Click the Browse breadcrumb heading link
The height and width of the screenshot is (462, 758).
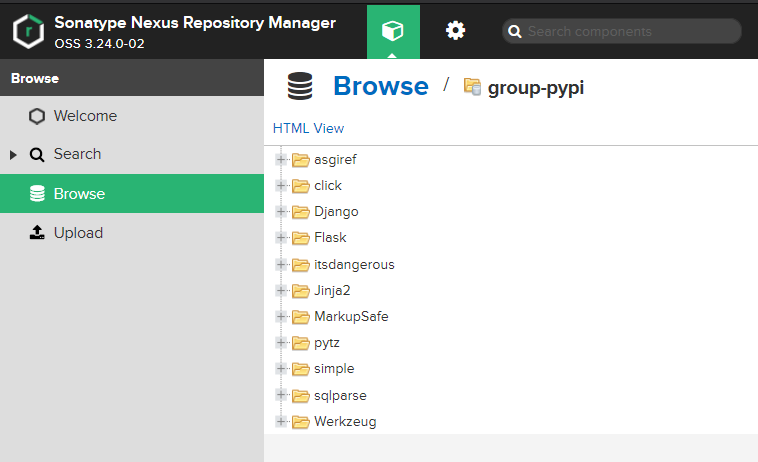tap(380, 87)
